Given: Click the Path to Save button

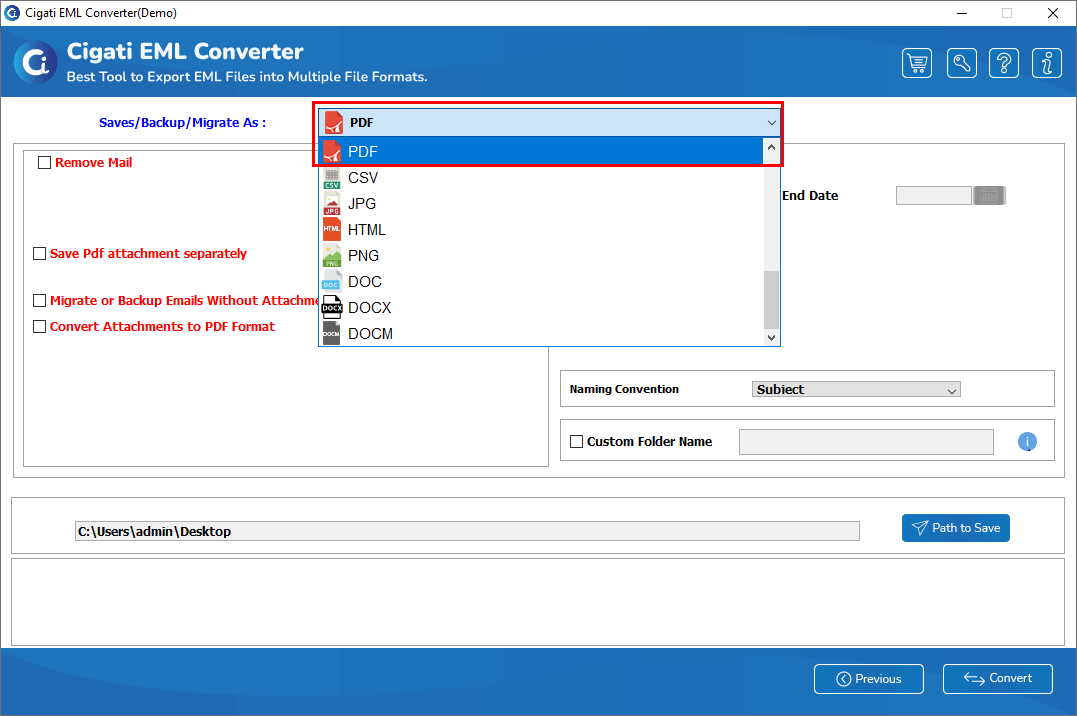Looking at the screenshot, I should [955, 528].
